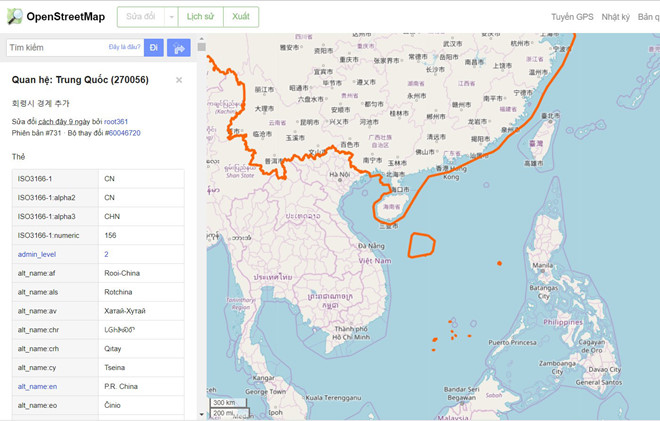The height and width of the screenshot is (421, 660).
Task: Click the Sửa đổi edit button
Action: [x=139, y=17]
